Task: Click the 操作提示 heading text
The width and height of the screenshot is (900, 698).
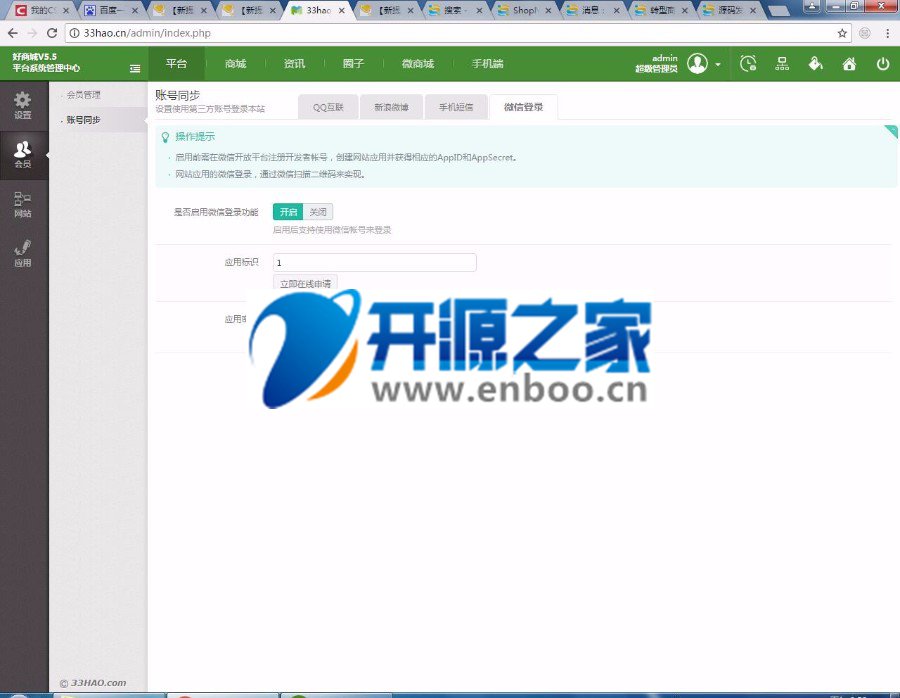Action: pyautogui.click(x=195, y=137)
